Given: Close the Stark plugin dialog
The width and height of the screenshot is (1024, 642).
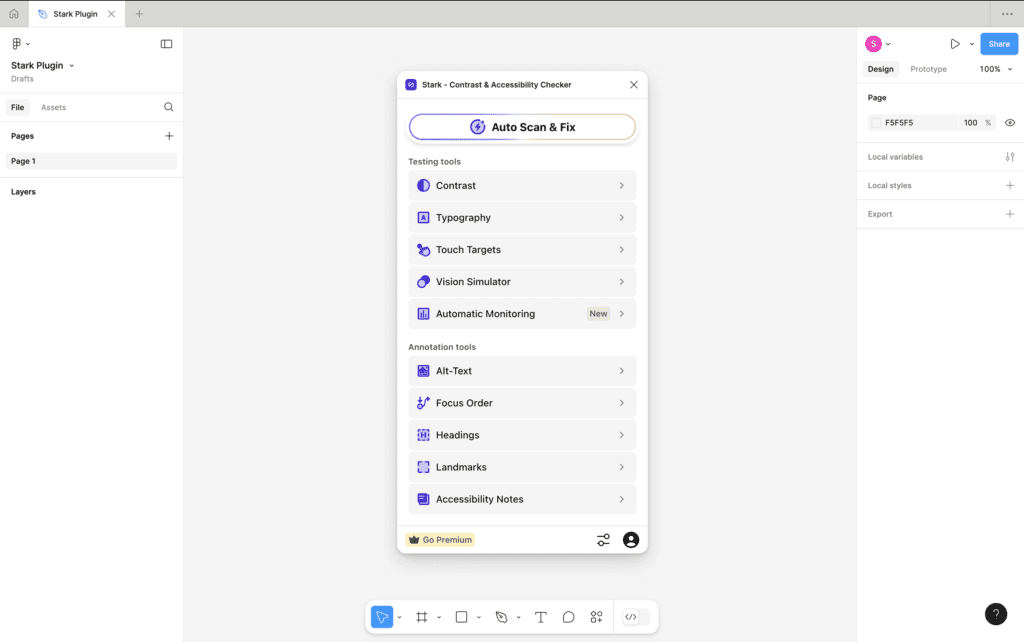Looking at the screenshot, I should [x=633, y=85].
